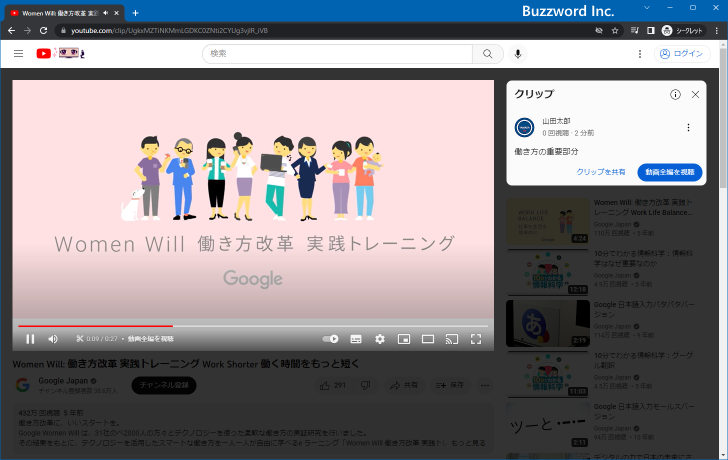728x460 pixels.
Task: Subscribe with チャンネル登録 button
Action: point(164,385)
